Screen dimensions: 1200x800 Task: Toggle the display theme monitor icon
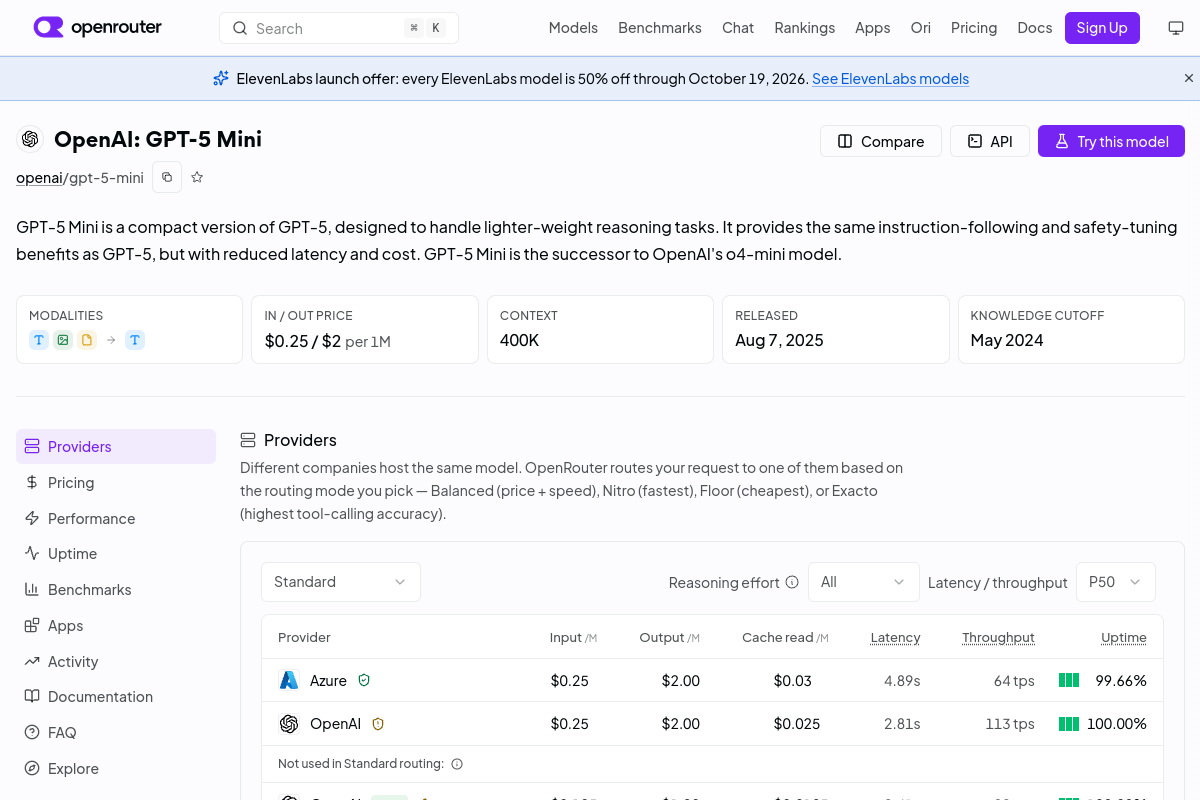coord(1176,28)
